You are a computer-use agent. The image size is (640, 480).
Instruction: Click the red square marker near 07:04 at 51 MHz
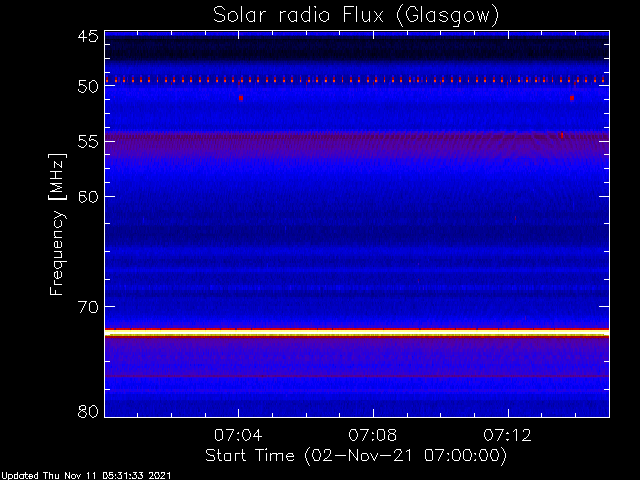point(241,98)
